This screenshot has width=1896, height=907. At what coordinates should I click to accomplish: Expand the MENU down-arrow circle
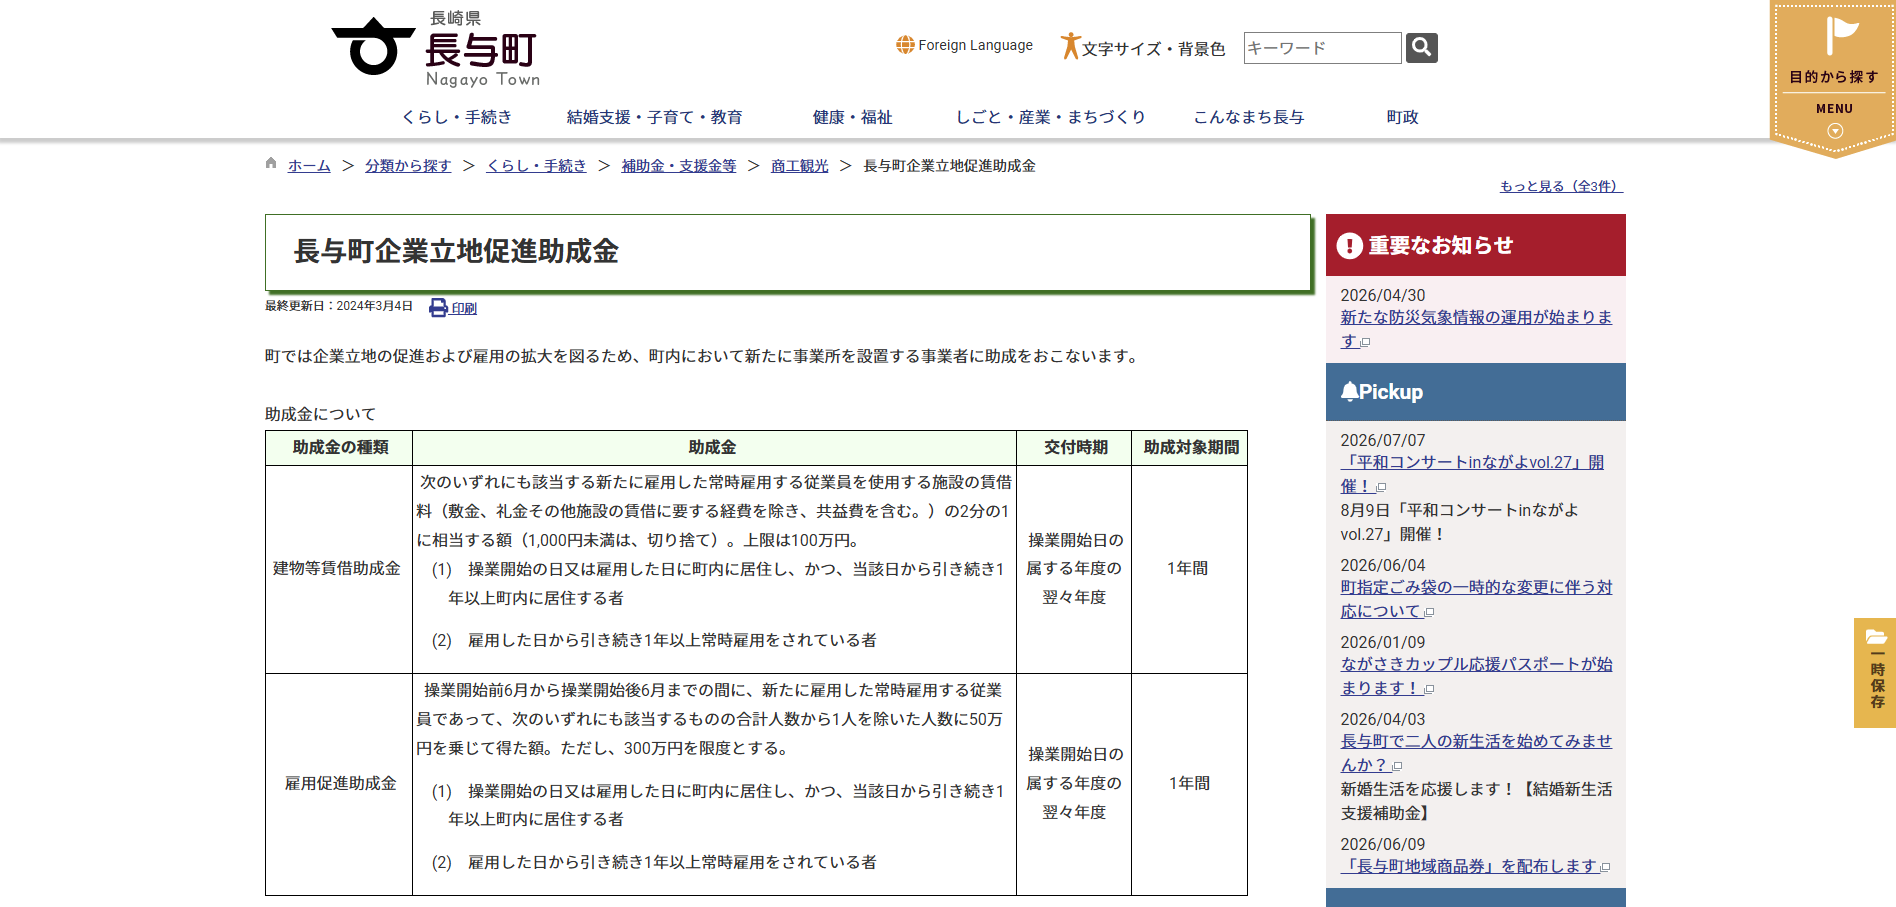click(x=1835, y=131)
